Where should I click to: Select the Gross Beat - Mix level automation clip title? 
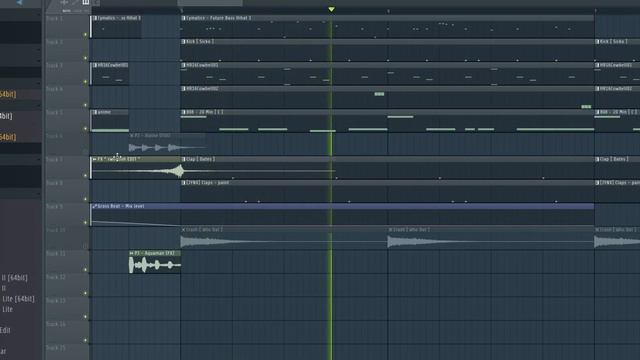click(x=120, y=206)
